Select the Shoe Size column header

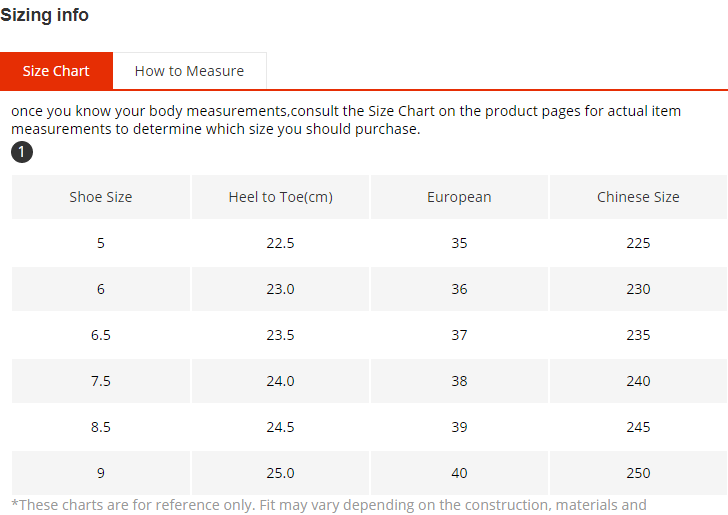tap(101, 197)
